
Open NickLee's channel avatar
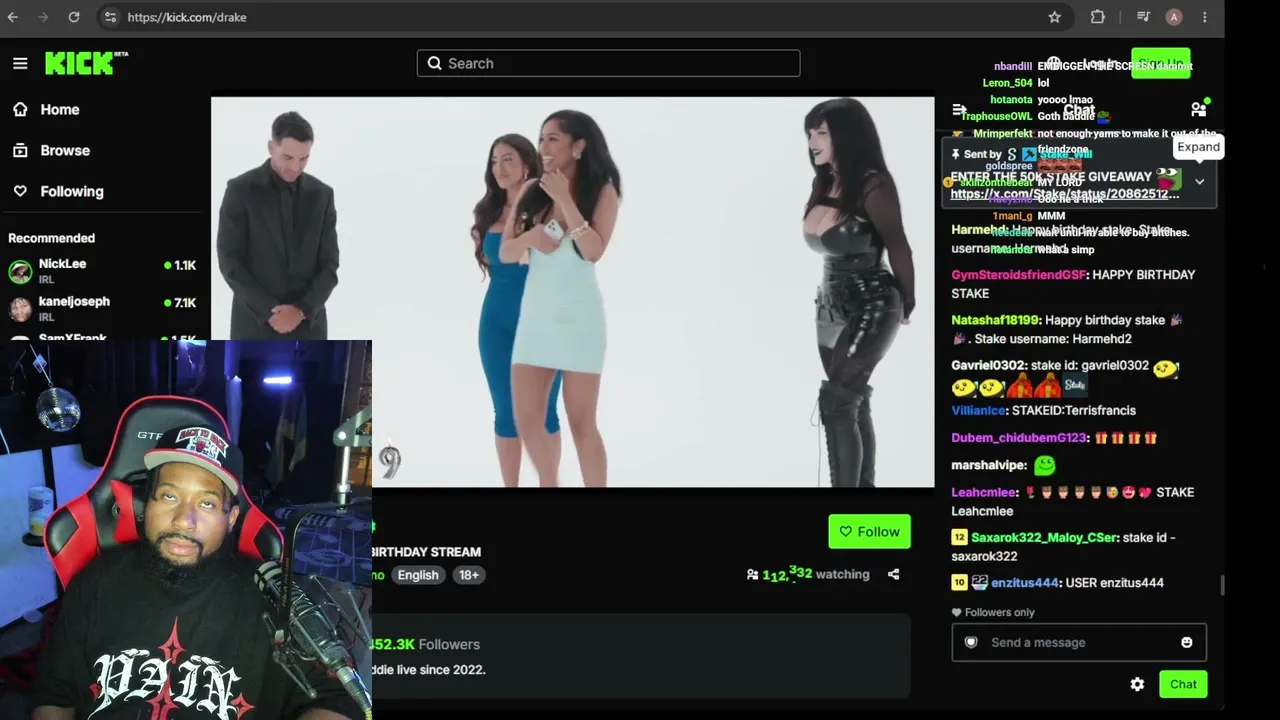pos(20,271)
